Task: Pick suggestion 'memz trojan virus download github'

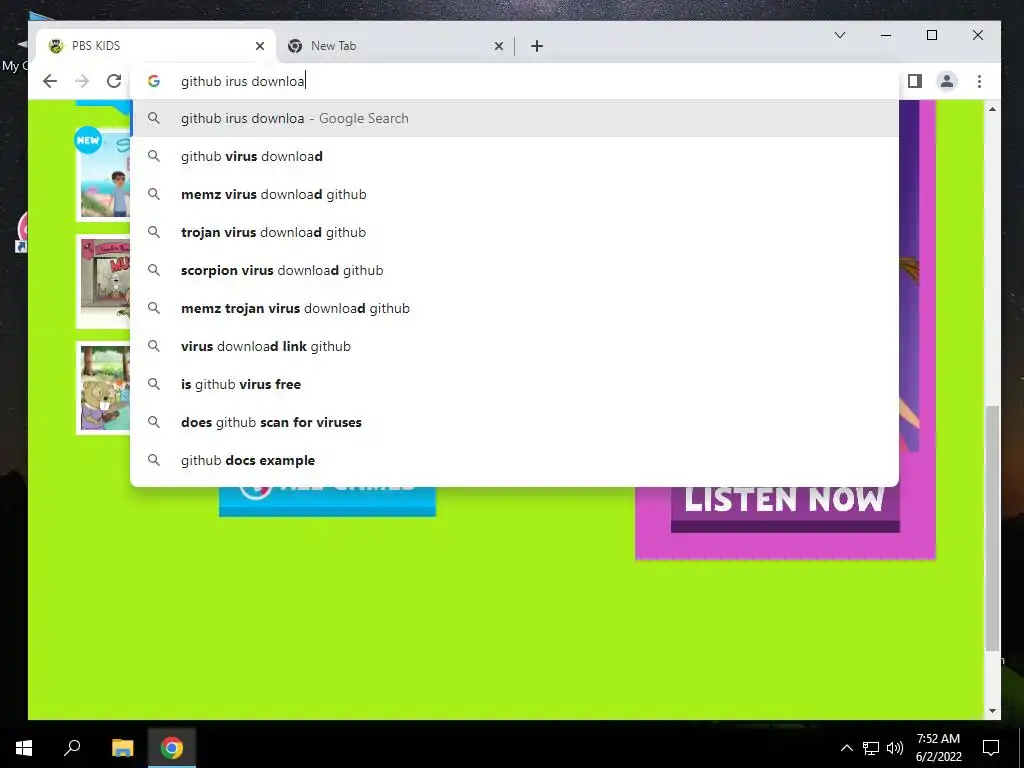Action: click(515, 308)
